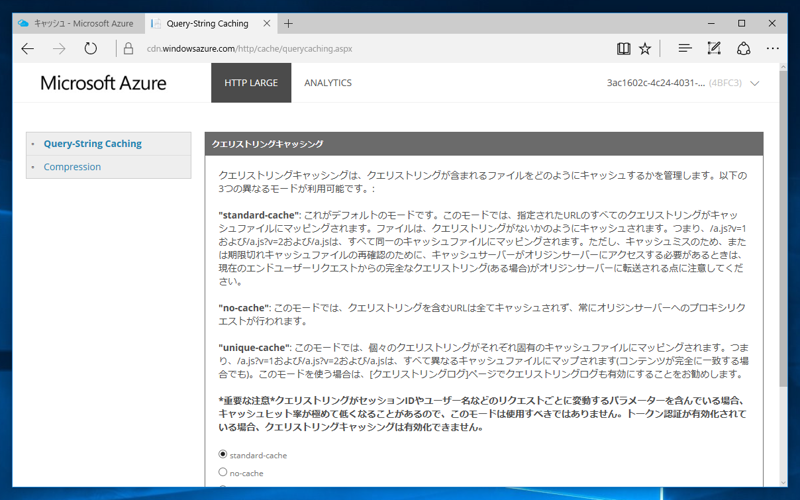Select the Query-String Caching browser tab
Image resolution: width=800 pixels, height=500 pixels.
coord(209,23)
